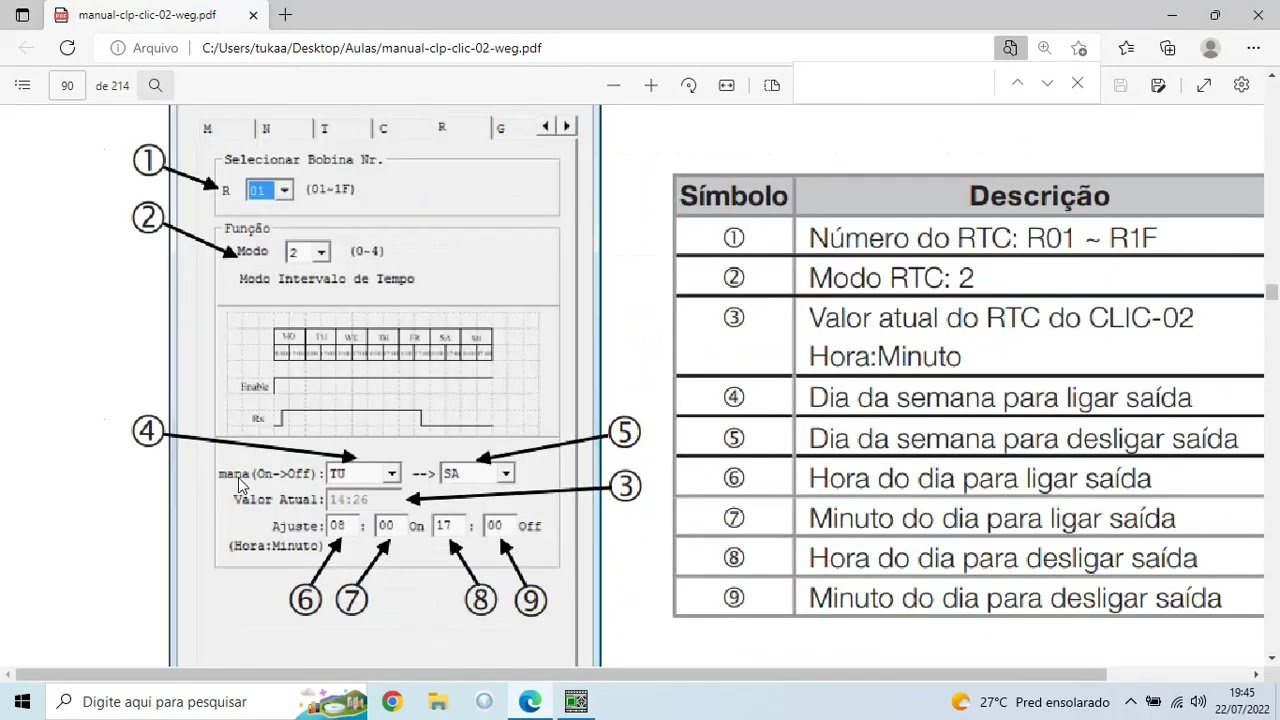Zoom out of the PDF
Viewport: 1280px width, 720px height.
pos(613,86)
